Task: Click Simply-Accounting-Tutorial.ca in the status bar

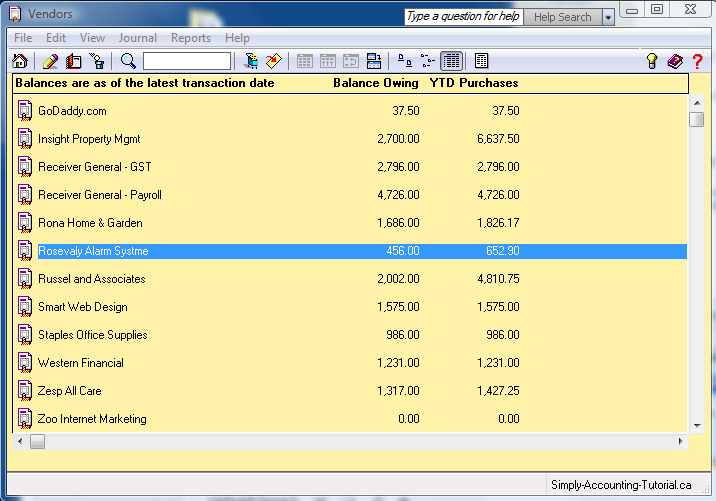Action: [x=621, y=485]
